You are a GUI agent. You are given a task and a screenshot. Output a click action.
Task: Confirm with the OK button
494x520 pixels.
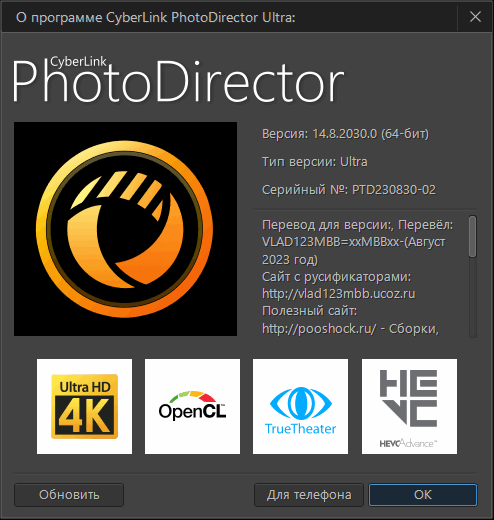tap(423, 495)
